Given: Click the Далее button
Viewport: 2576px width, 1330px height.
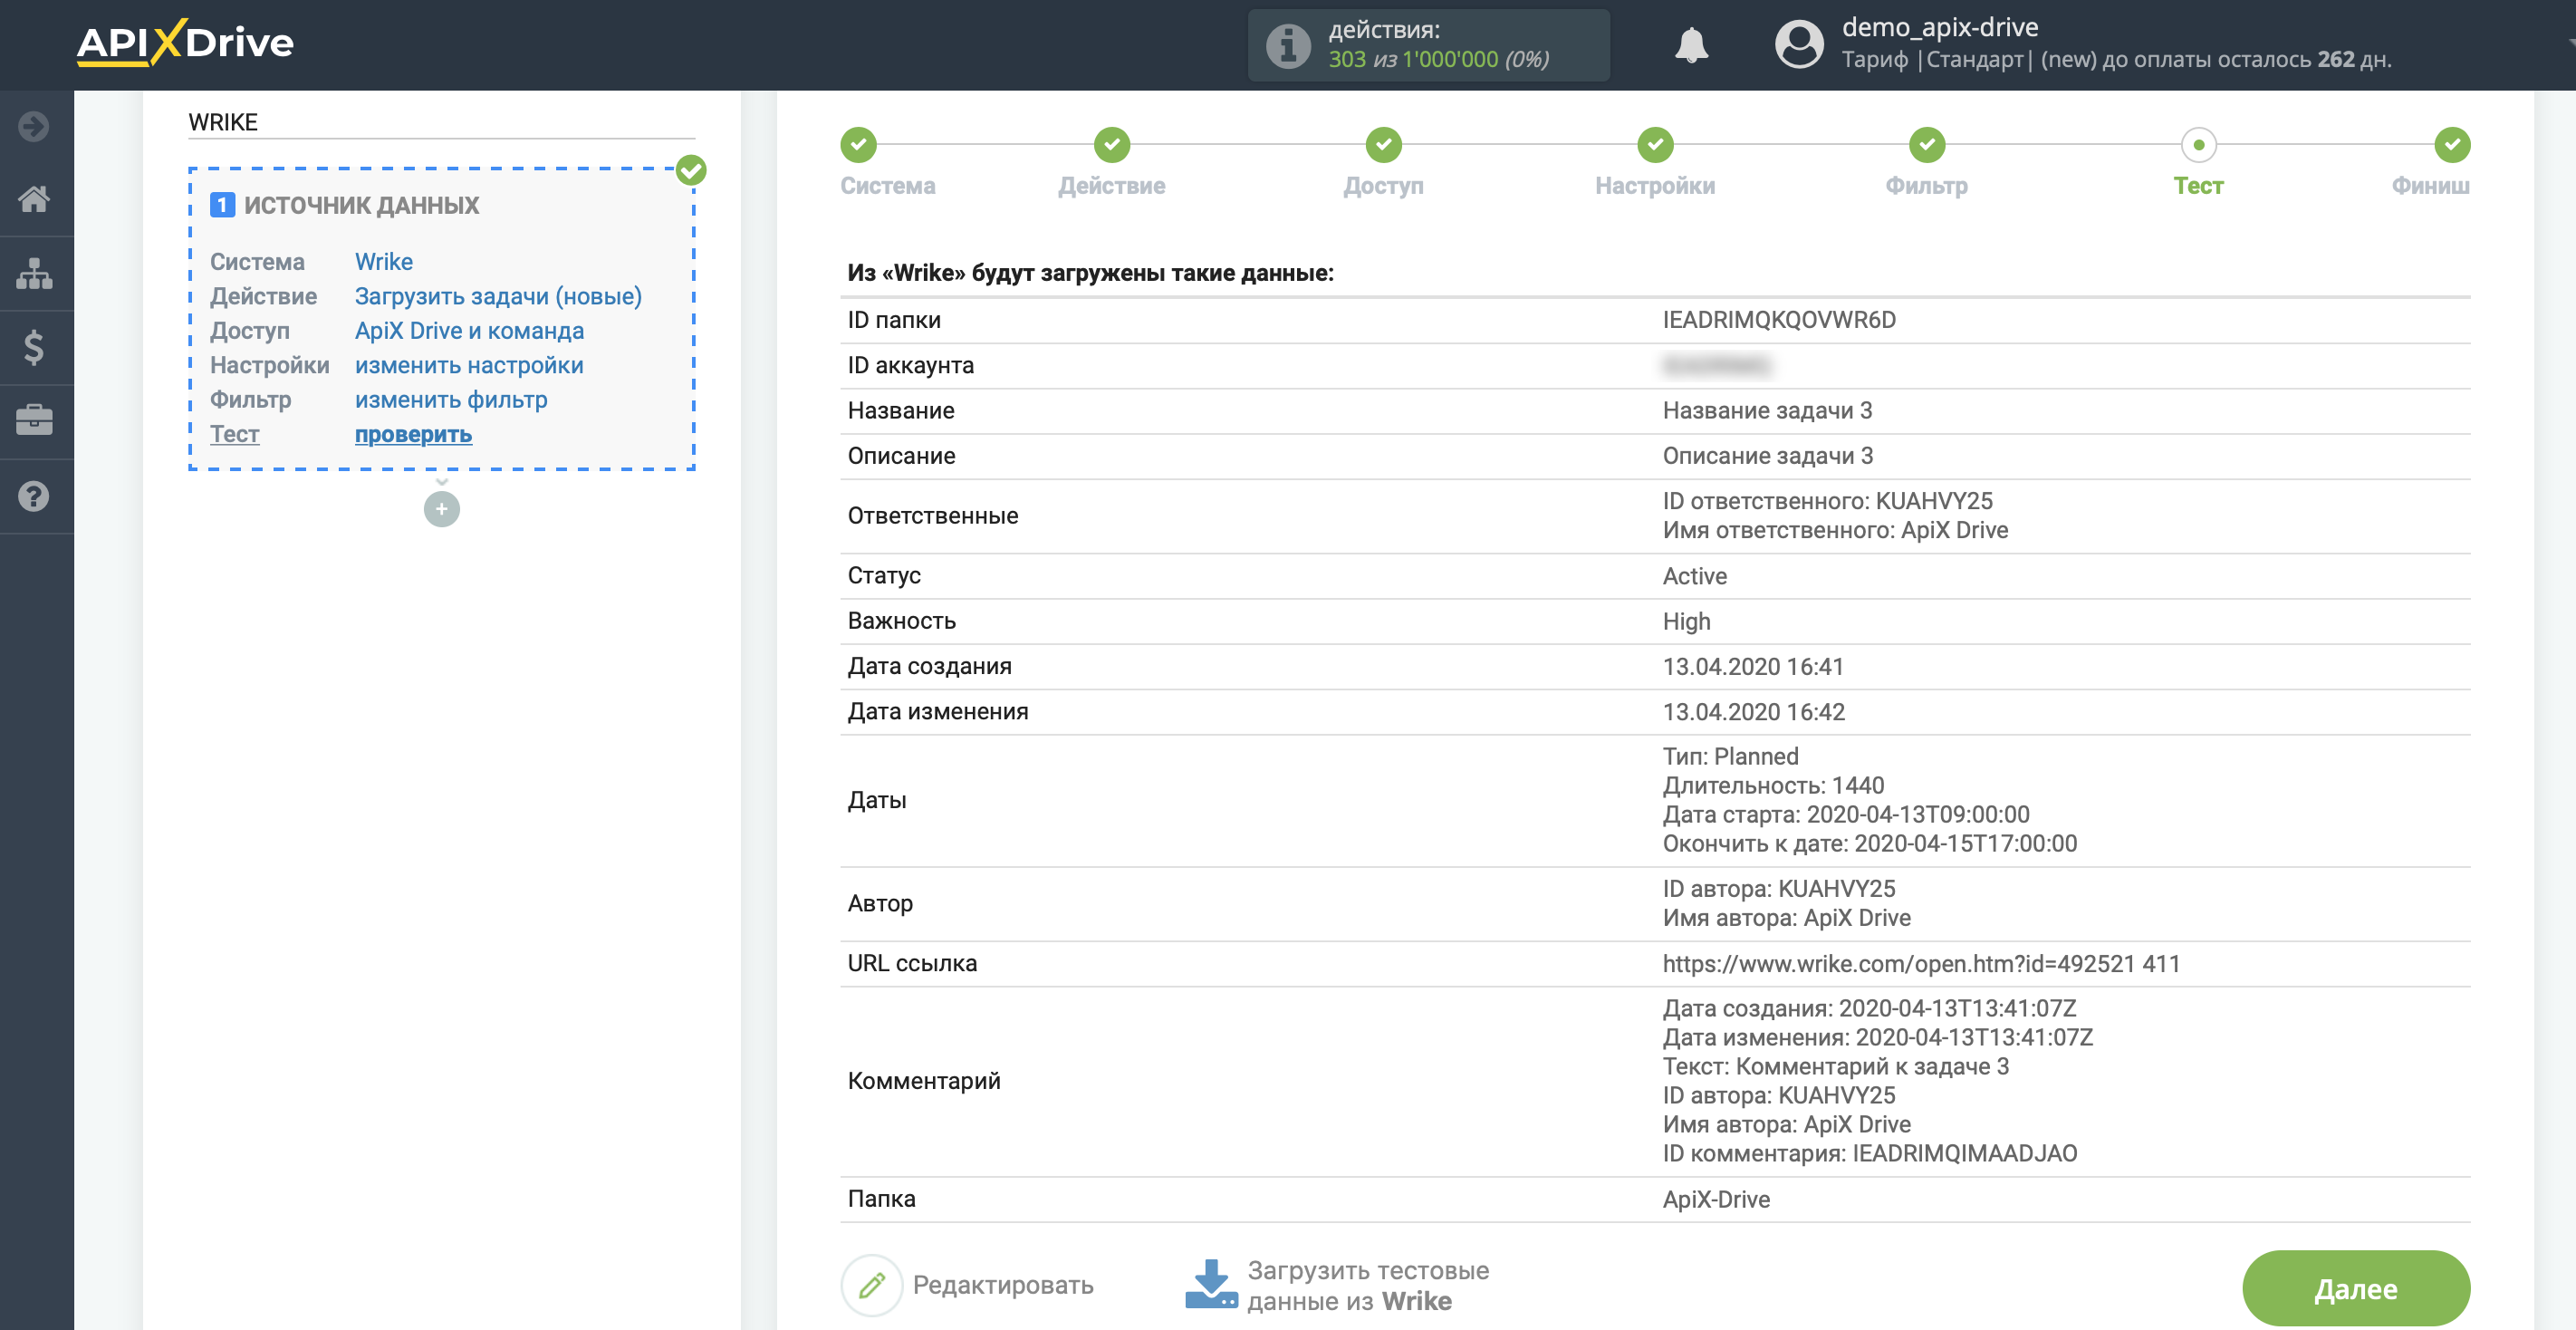Looking at the screenshot, I should click(x=2355, y=1288).
